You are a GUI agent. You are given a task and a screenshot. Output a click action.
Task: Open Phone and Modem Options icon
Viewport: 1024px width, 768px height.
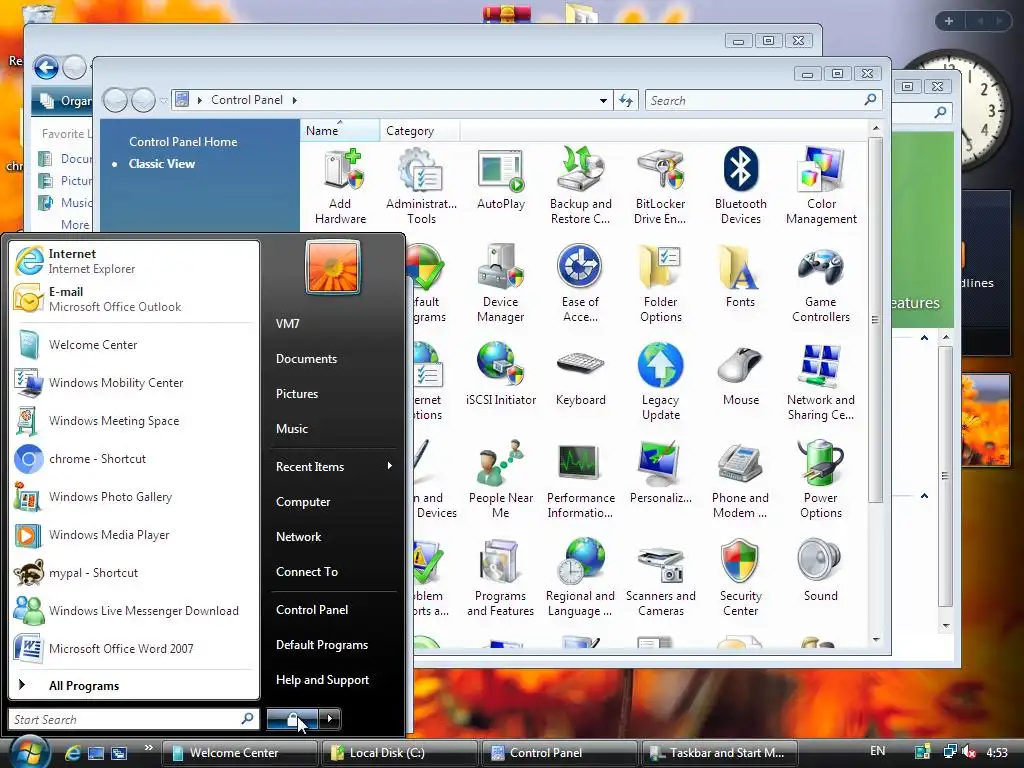[741, 480]
